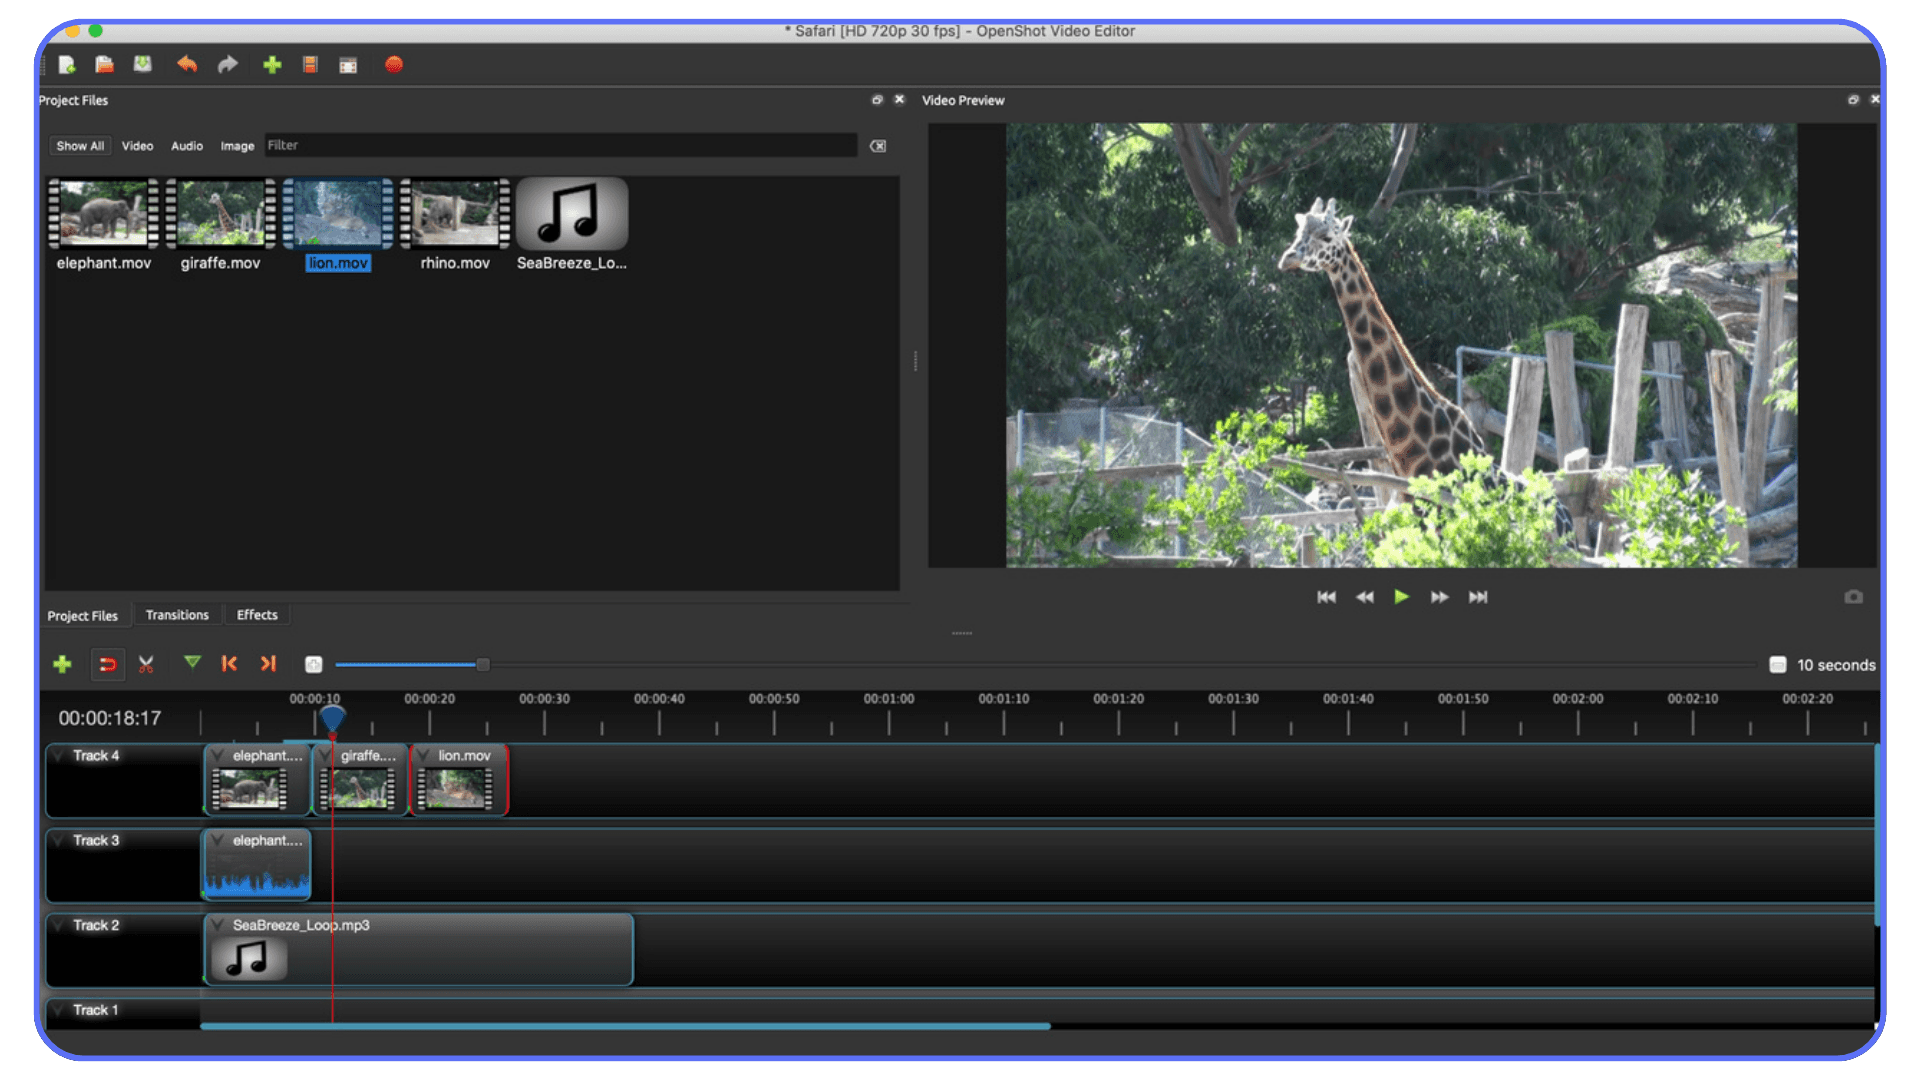Screen dimensions: 1920x1080
Task: Select SeaBreeze_Loop music file thumbnail
Action: [572, 213]
